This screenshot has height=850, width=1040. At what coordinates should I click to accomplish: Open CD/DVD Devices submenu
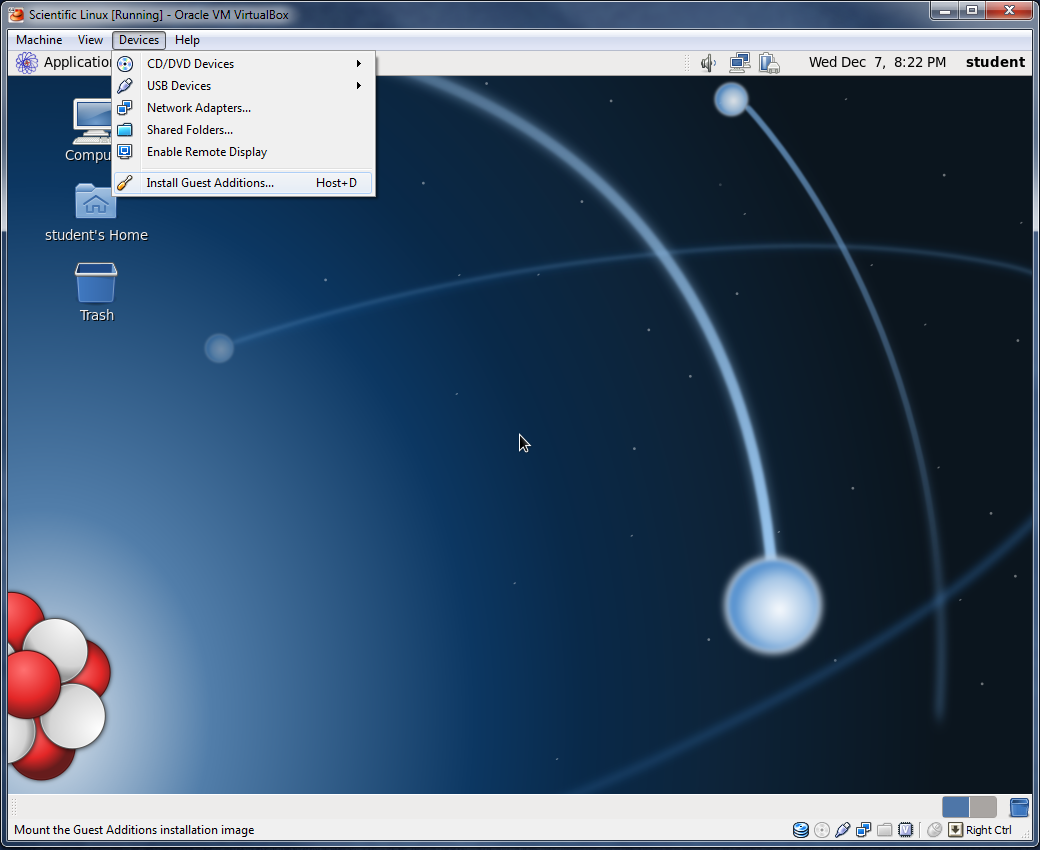coord(243,64)
